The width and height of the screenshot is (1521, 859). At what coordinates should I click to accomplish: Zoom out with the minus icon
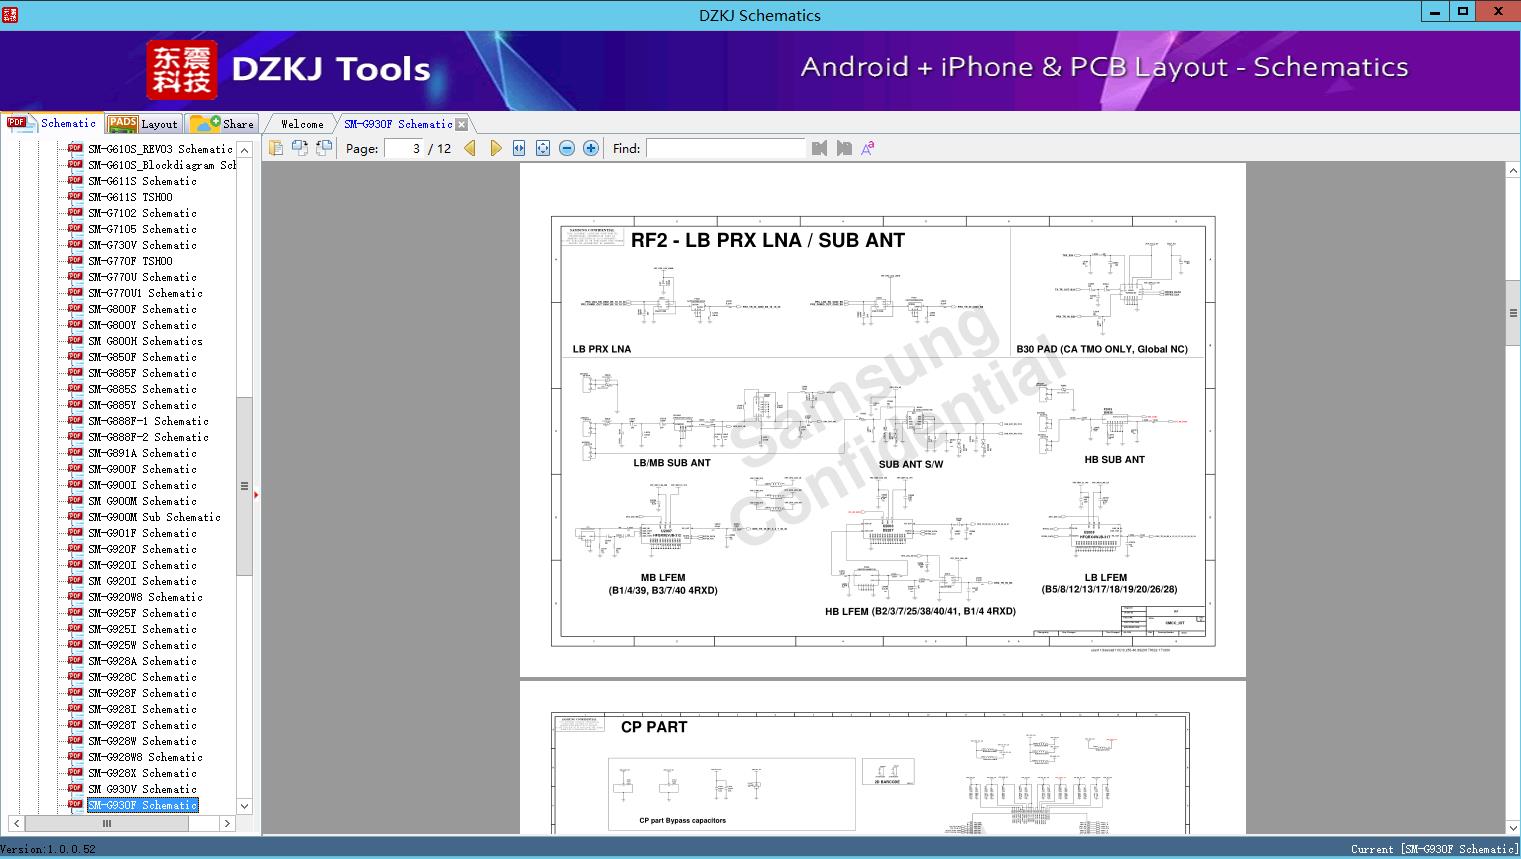[x=567, y=148]
